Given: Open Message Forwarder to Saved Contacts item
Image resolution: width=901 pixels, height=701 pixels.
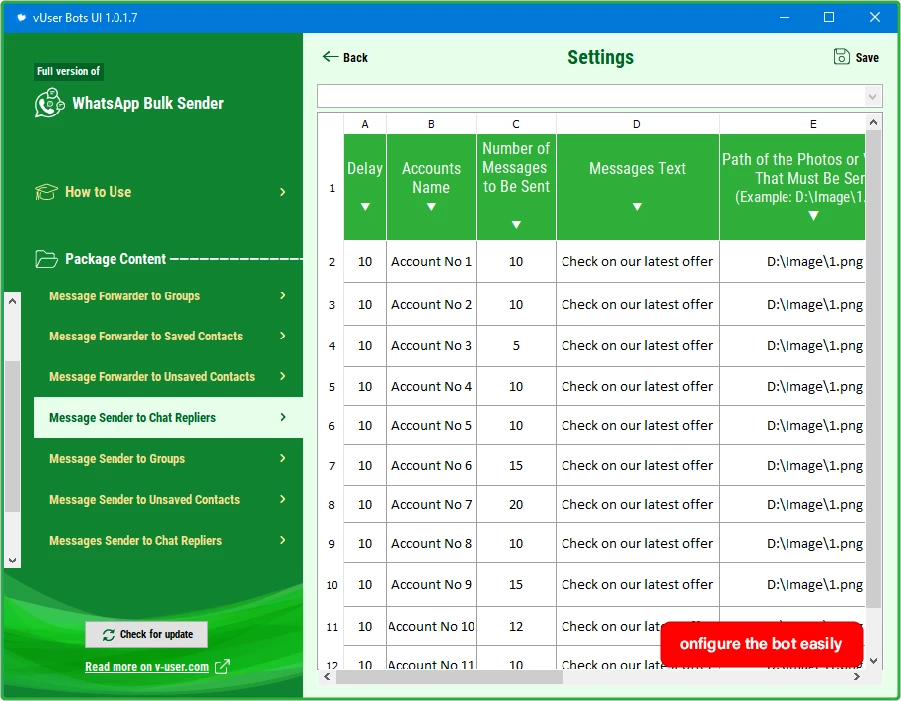Looking at the screenshot, I should (x=168, y=336).
